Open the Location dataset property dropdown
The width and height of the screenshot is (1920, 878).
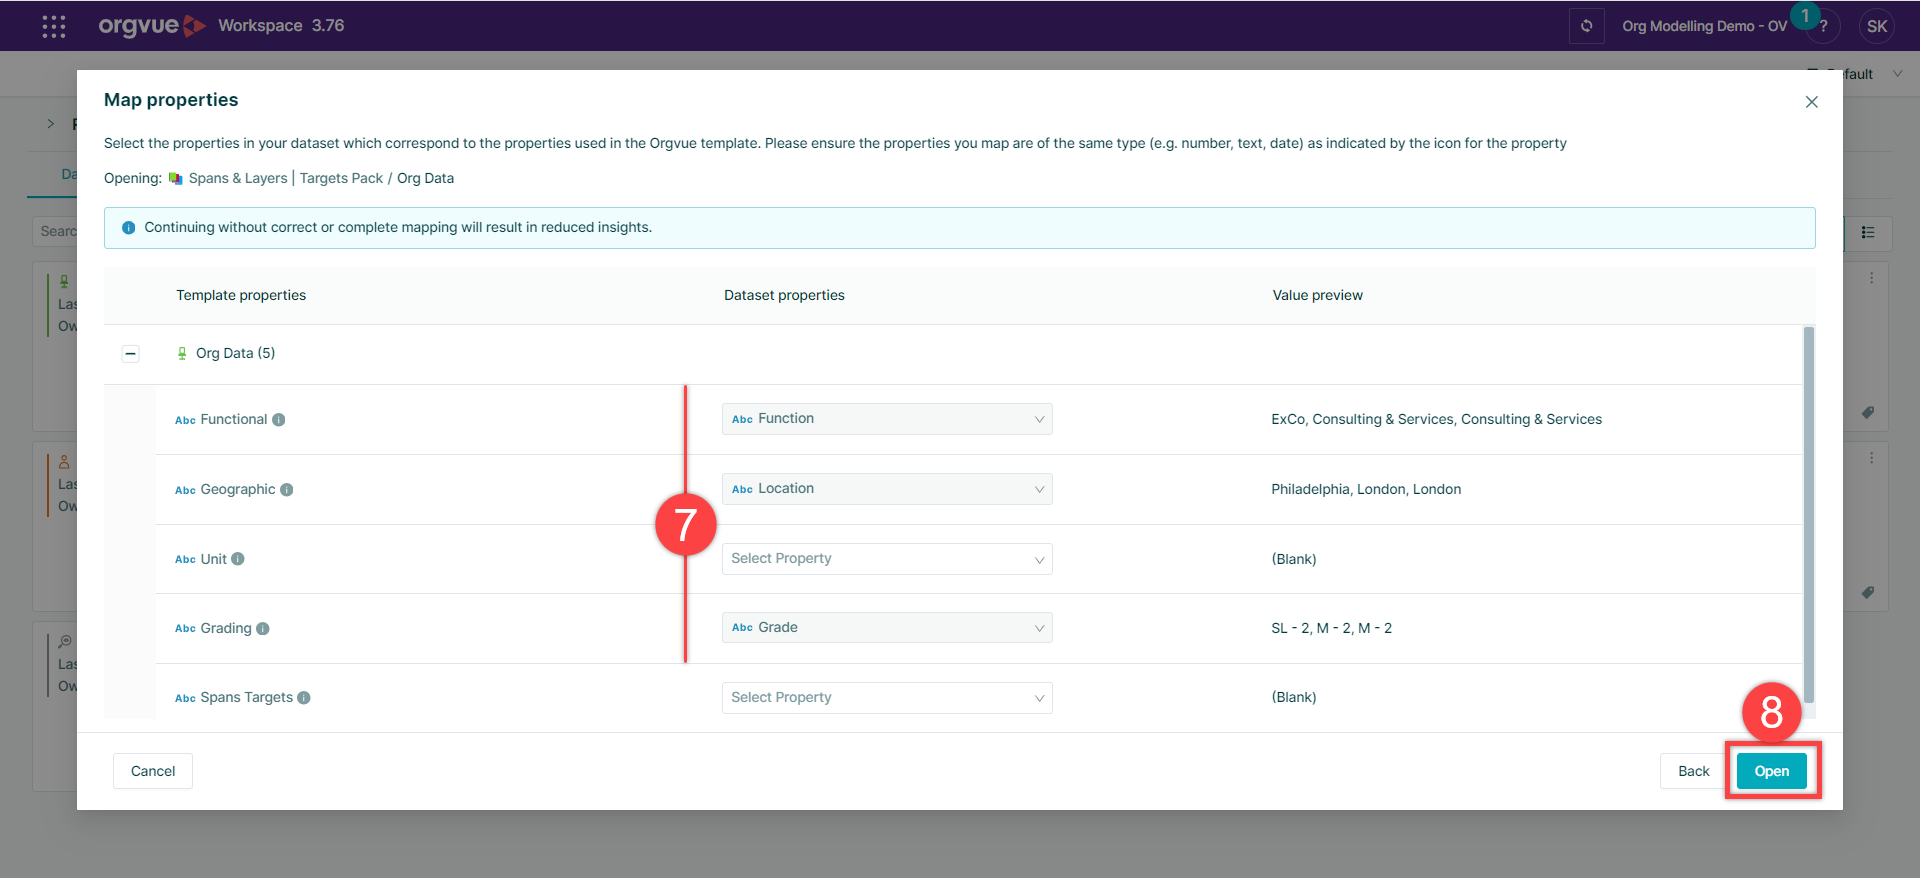886,489
